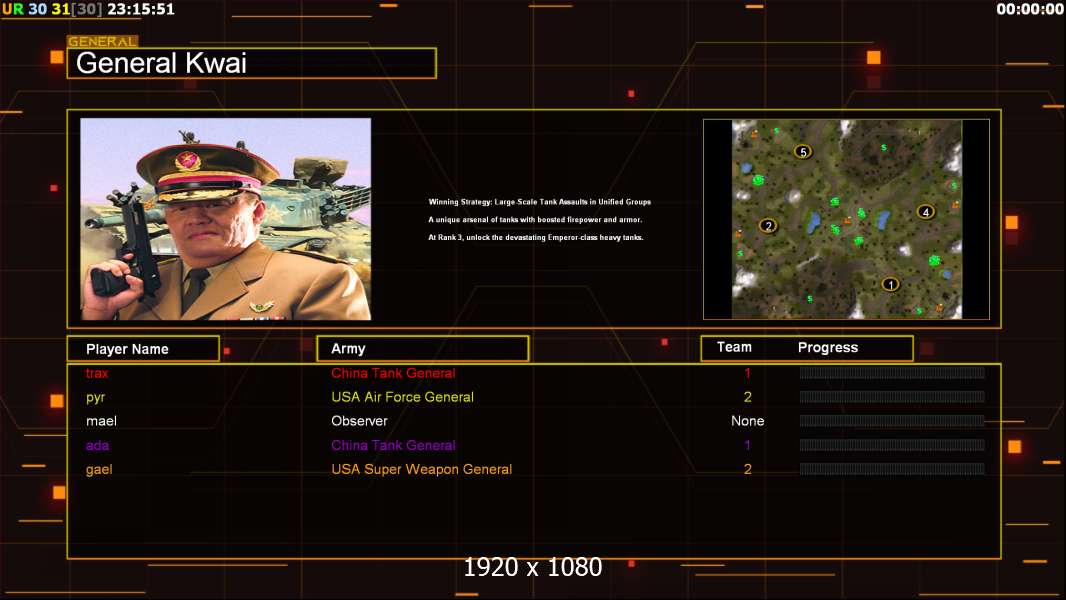Image resolution: width=1066 pixels, height=600 pixels.
Task: Click the 23:15:51 clock readout
Action: pyautogui.click(x=141, y=9)
